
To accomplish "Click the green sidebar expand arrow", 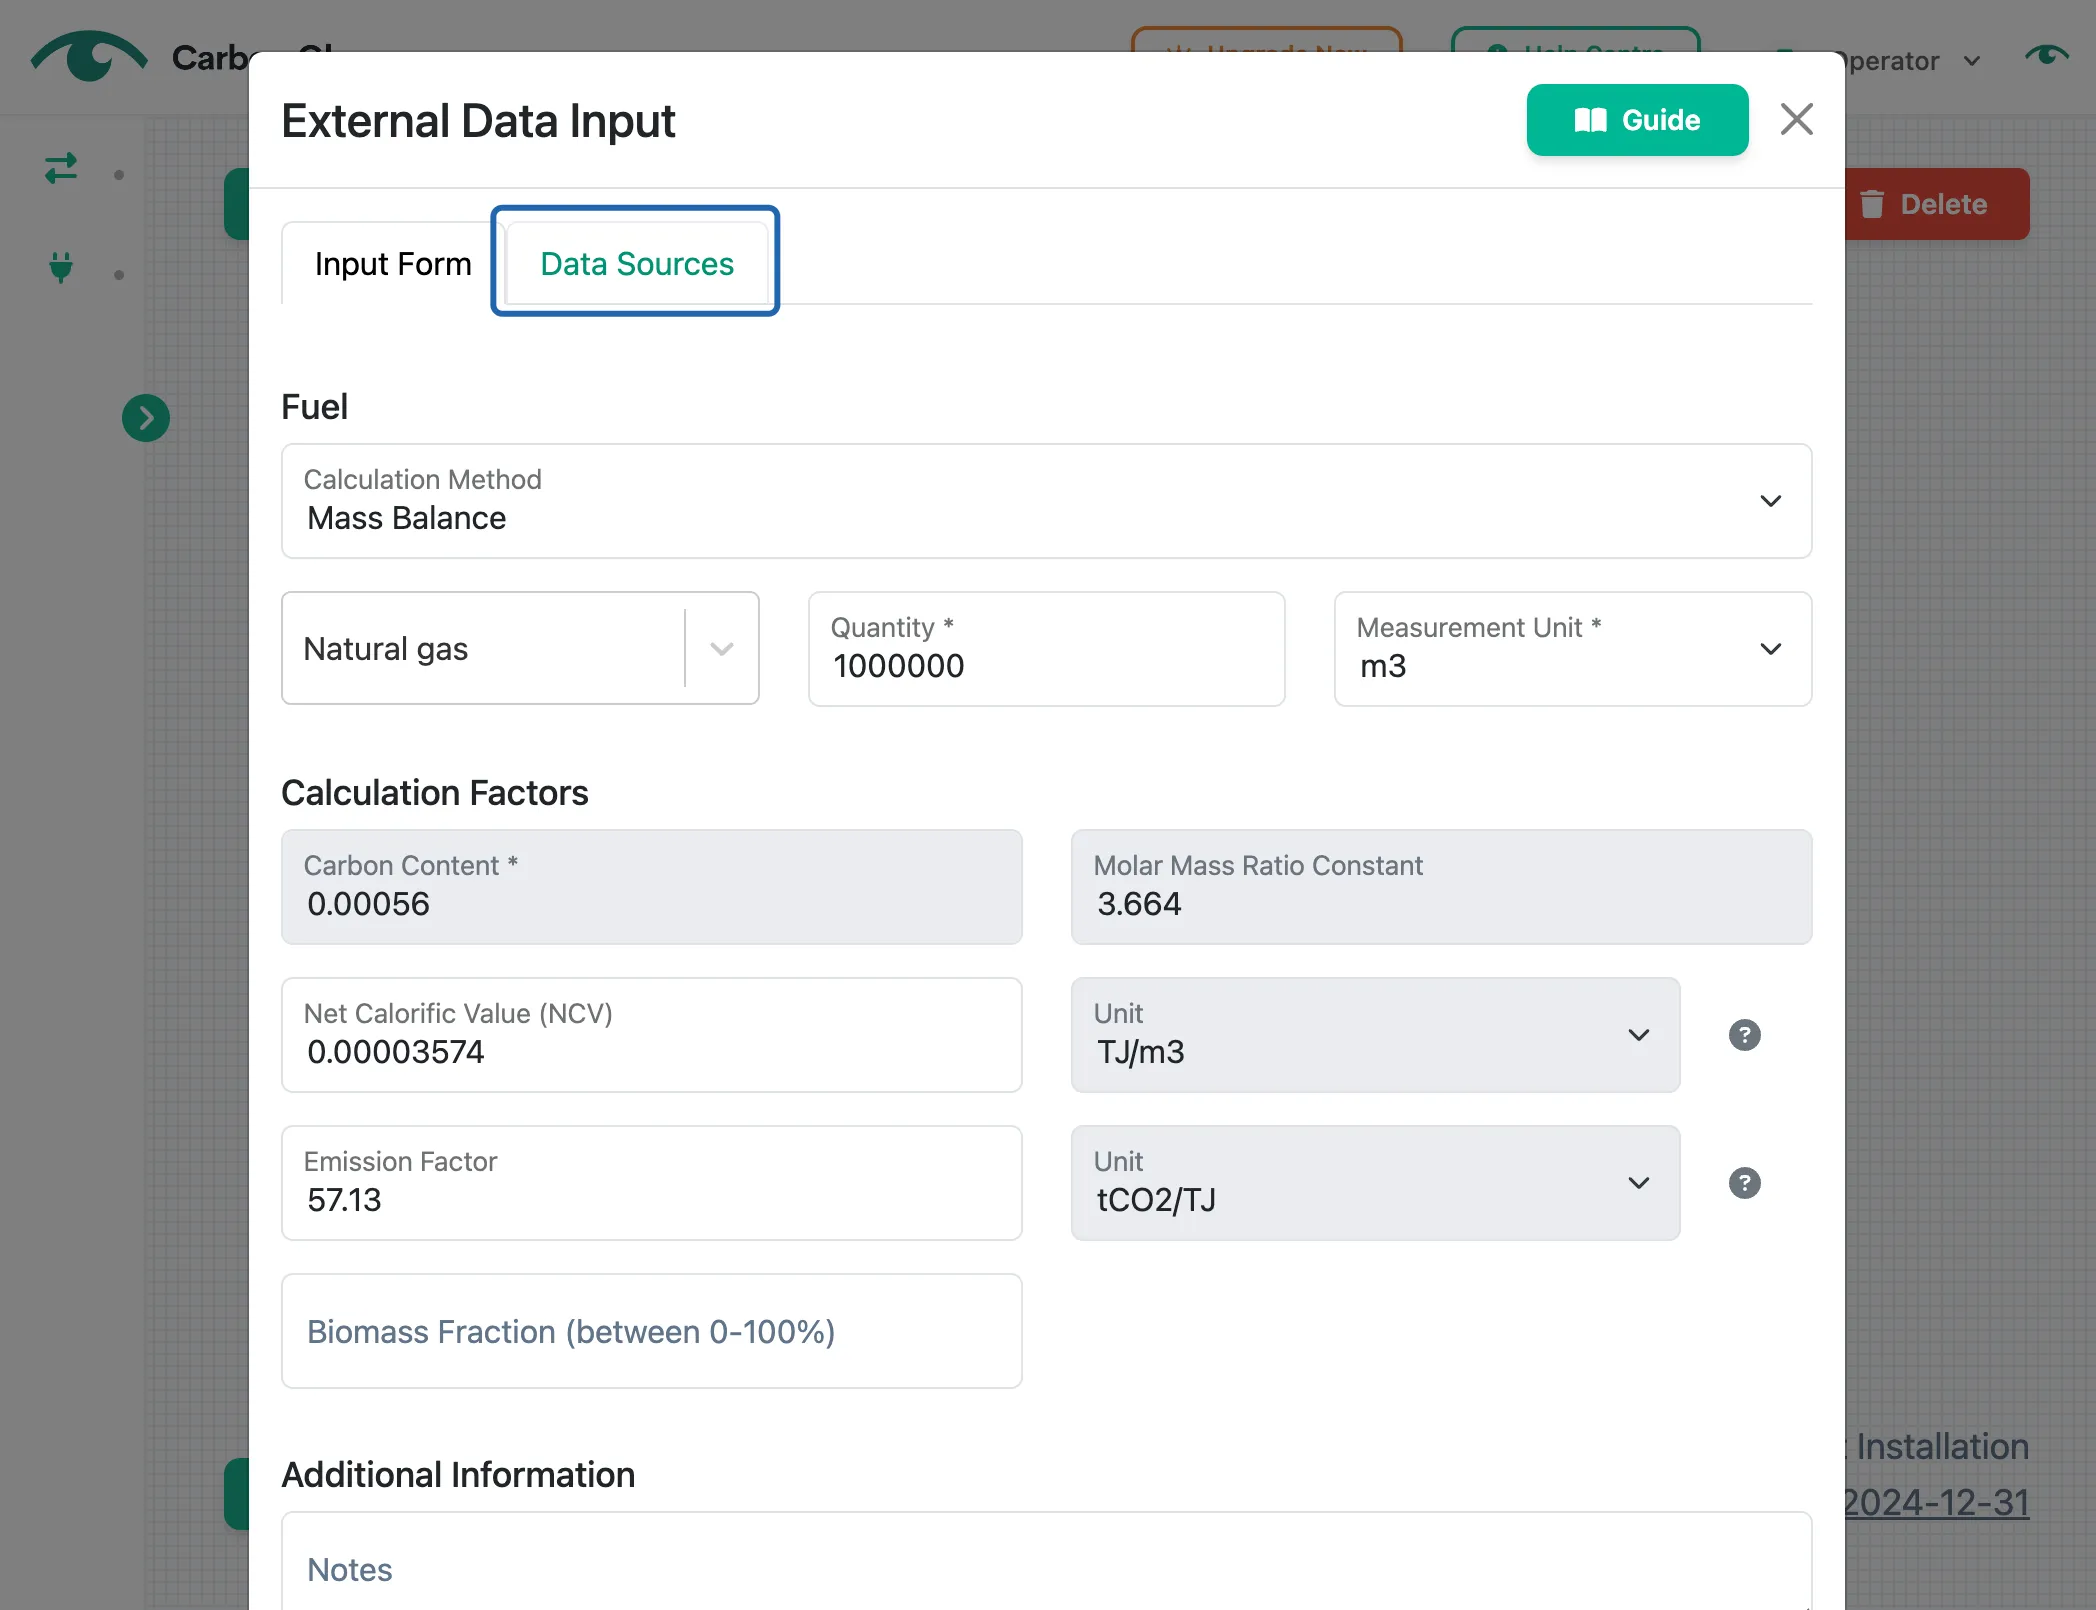I will coord(146,417).
